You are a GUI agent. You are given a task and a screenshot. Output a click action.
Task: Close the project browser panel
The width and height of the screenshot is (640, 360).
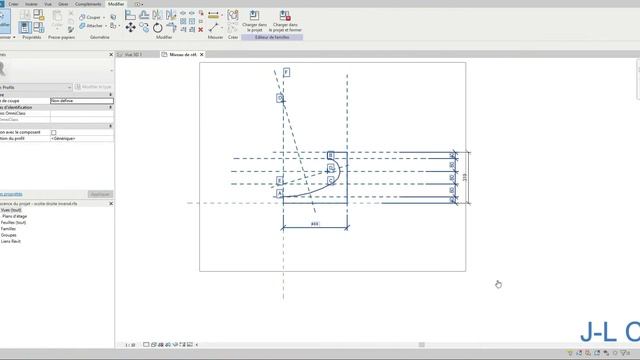(x=111, y=203)
